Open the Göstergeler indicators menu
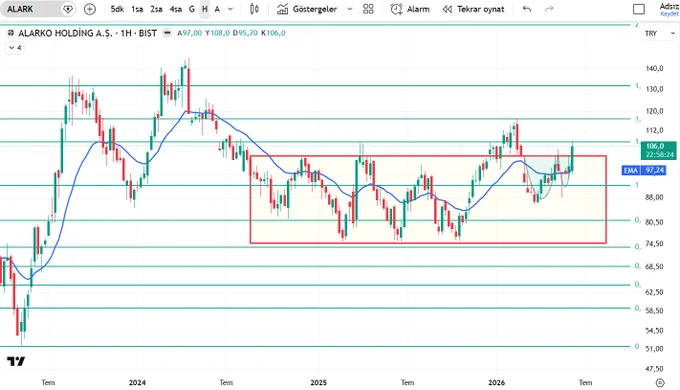 [307, 9]
